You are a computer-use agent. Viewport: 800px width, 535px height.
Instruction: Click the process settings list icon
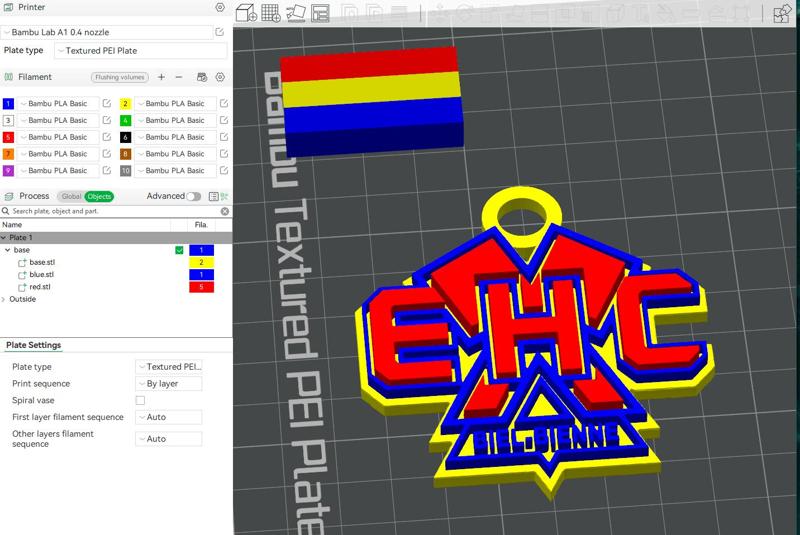point(213,196)
